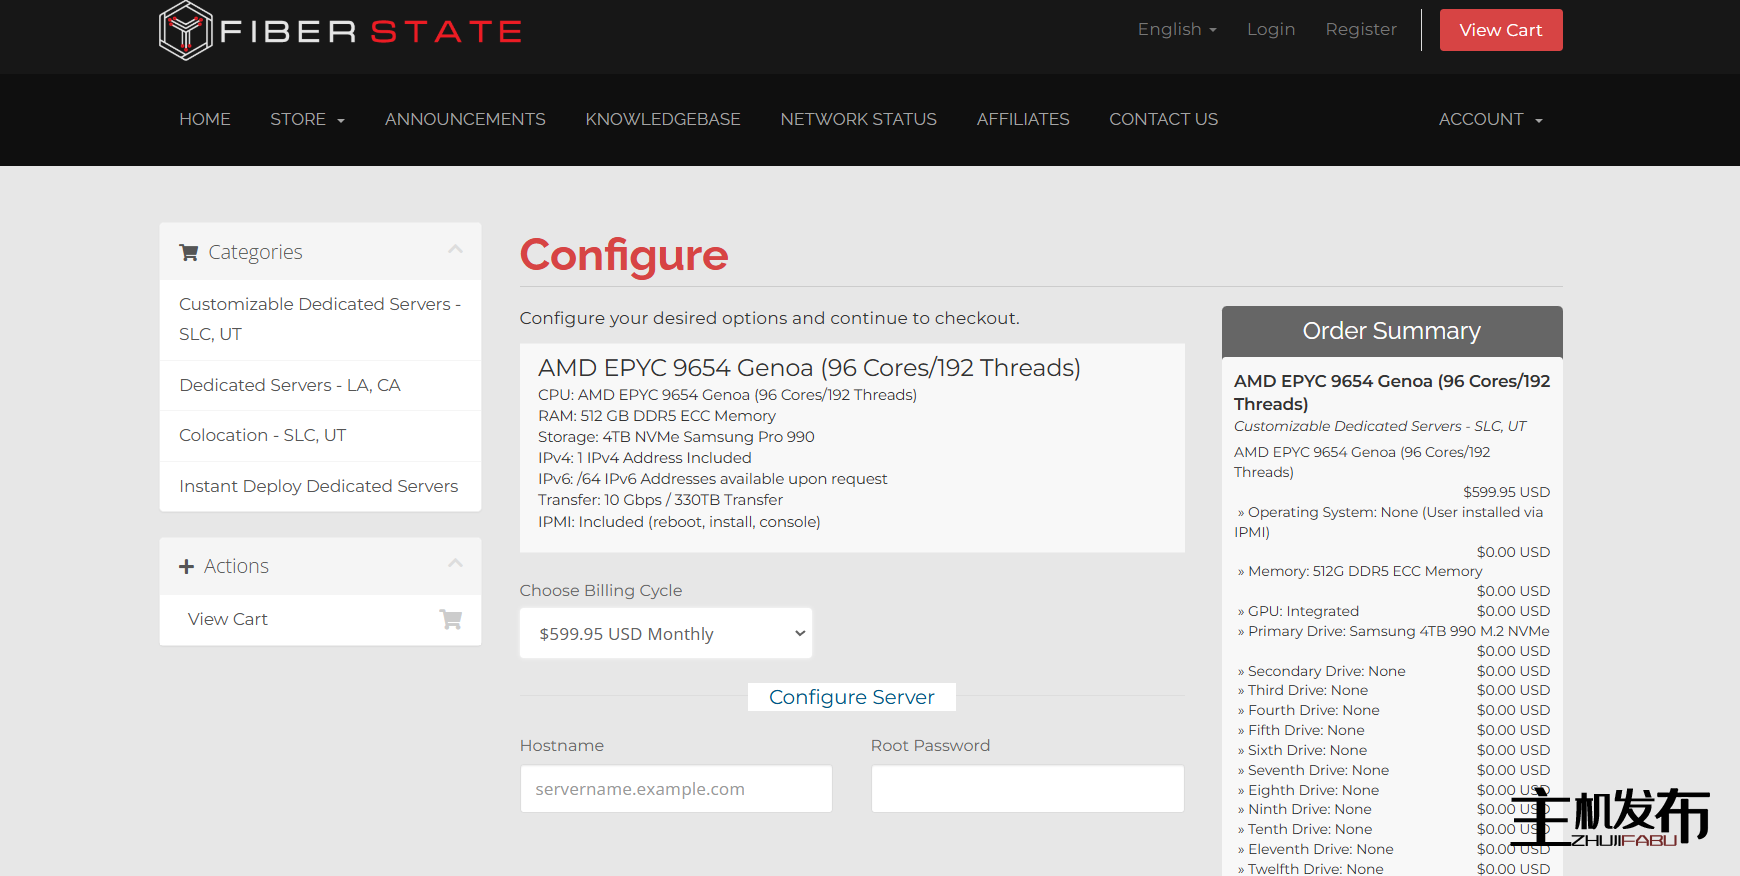Open Network Status page
Viewport: 1740px width, 876px height.
click(x=858, y=120)
